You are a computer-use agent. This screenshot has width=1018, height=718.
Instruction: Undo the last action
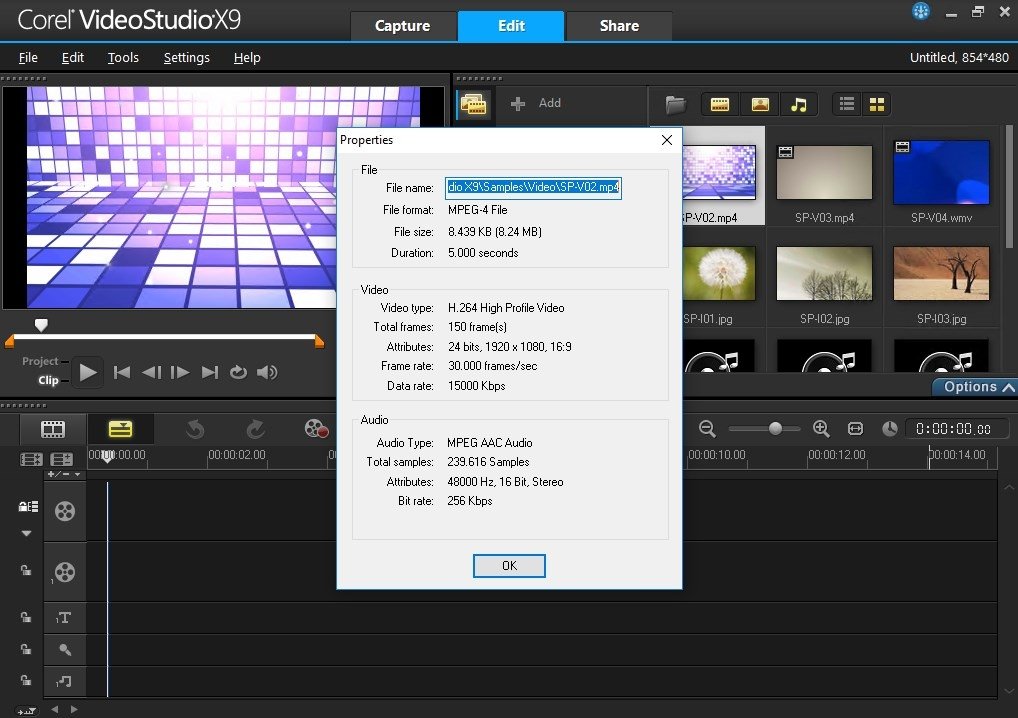(x=195, y=429)
